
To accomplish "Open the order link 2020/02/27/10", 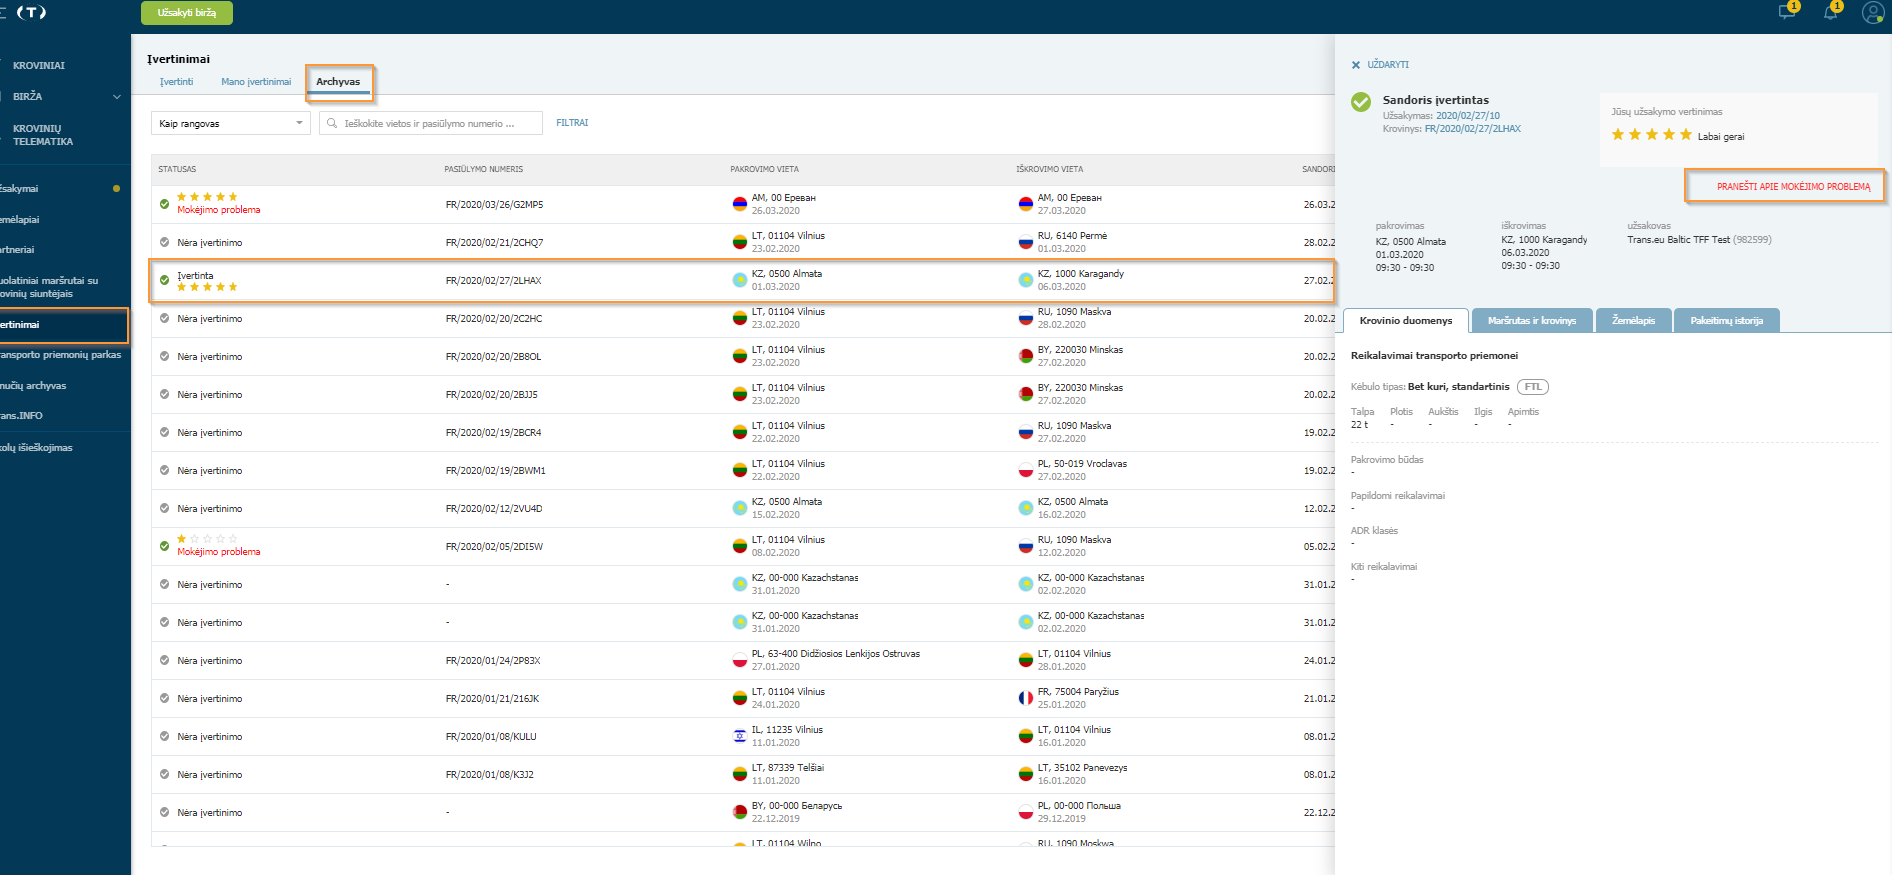I will [1467, 116].
